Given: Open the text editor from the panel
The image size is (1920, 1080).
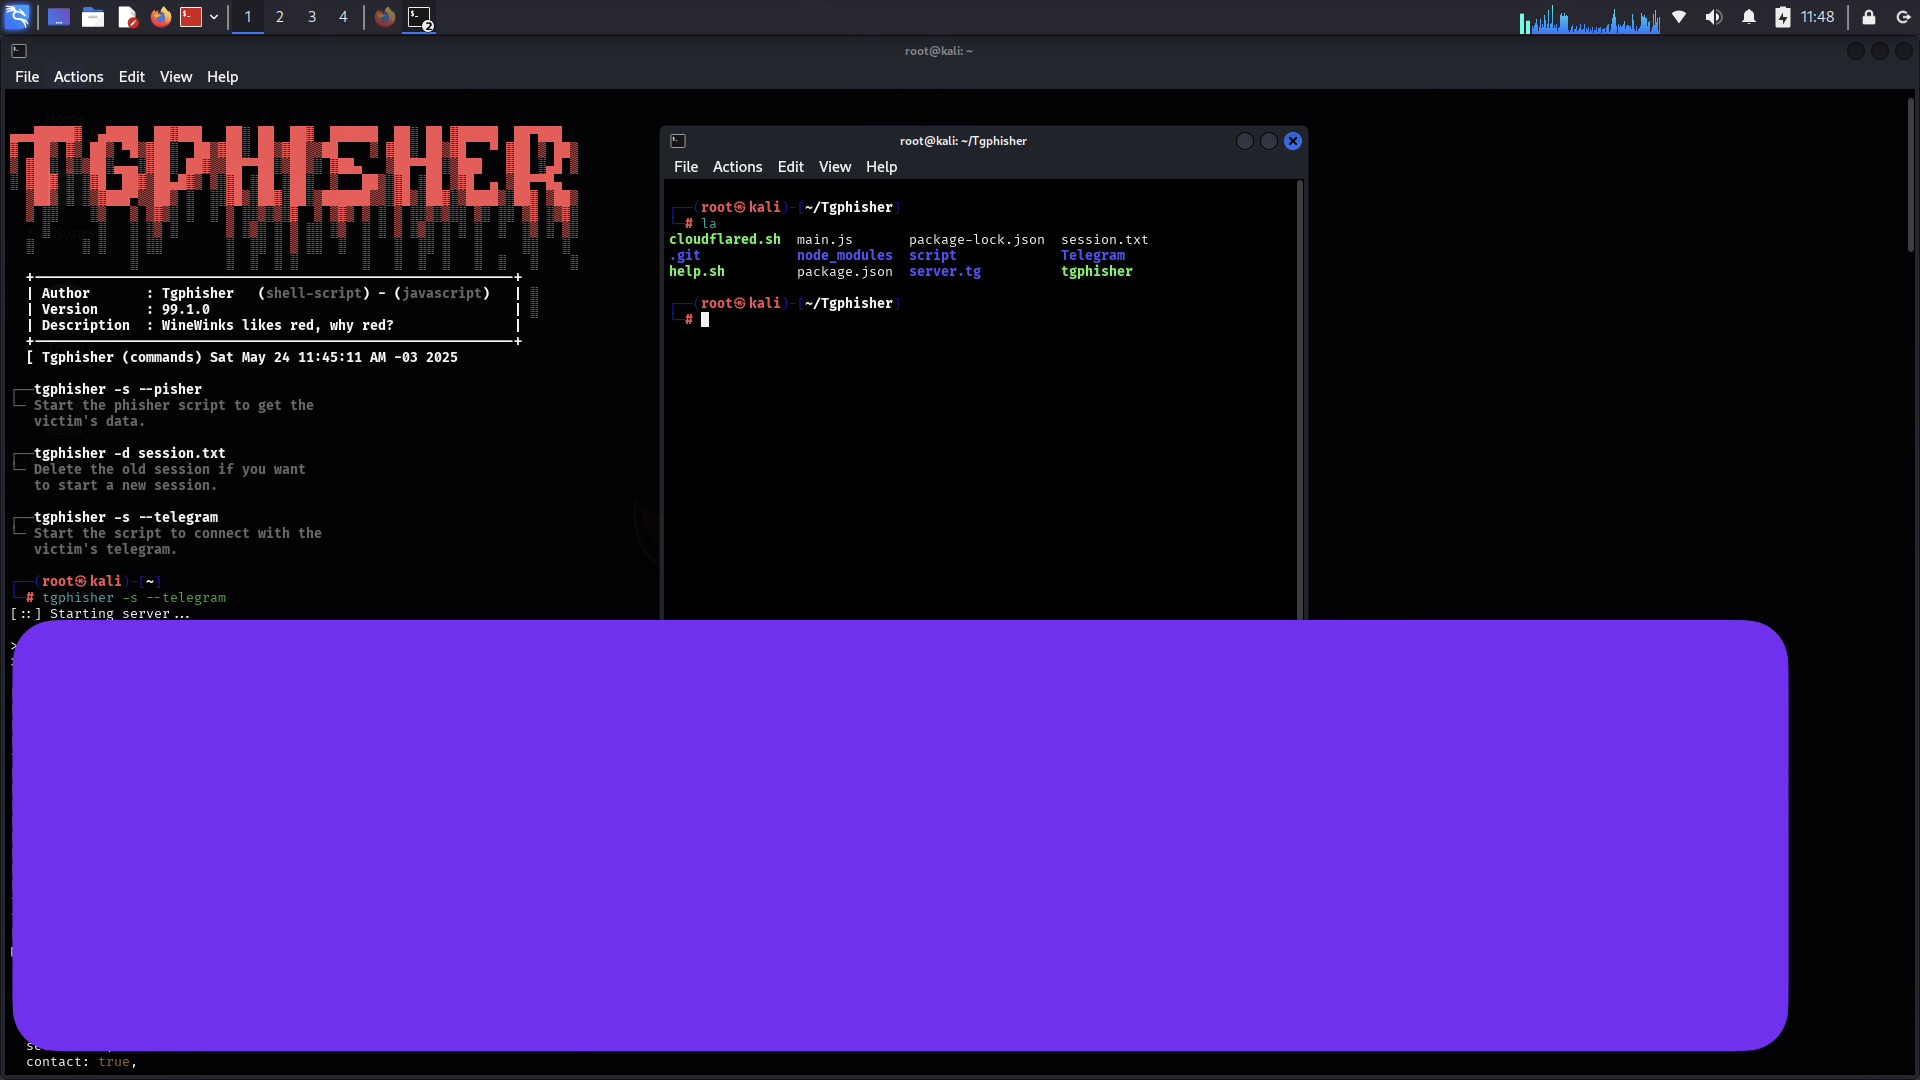Looking at the screenshot, I should coord(127,17).
